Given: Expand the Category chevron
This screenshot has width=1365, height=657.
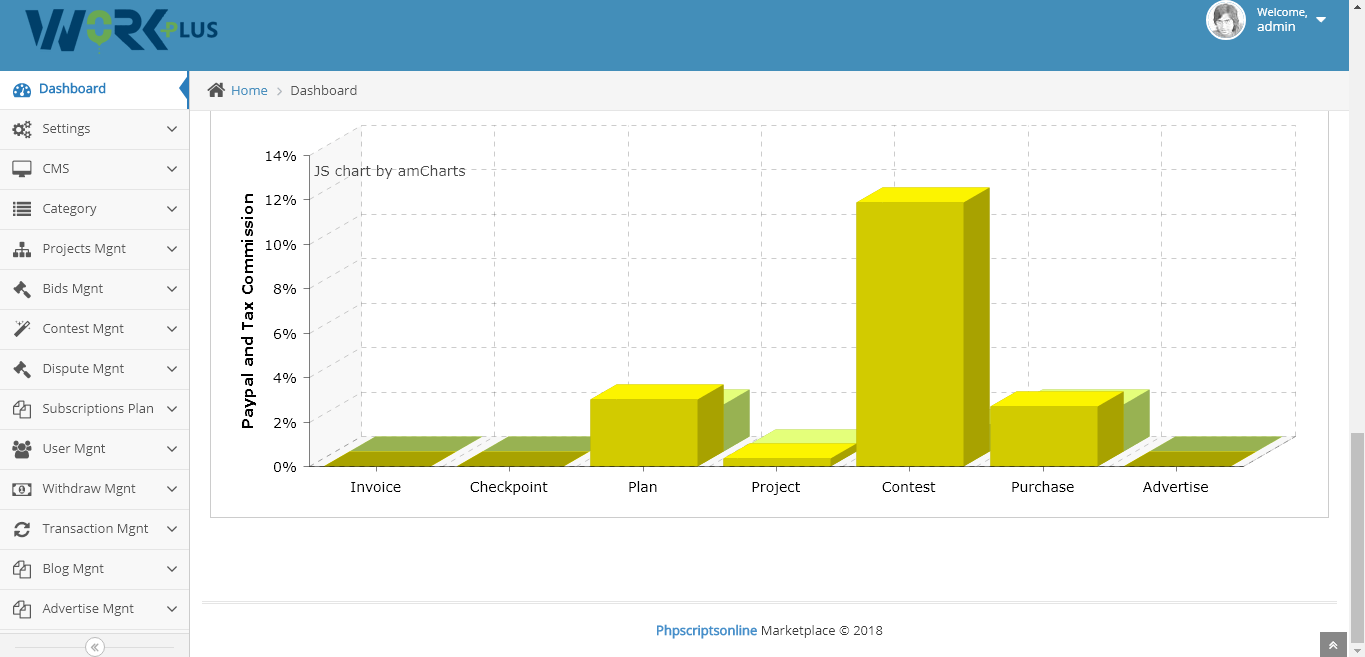Looking at the screenshot, I should pyautogui.click(x=172, y=209).
